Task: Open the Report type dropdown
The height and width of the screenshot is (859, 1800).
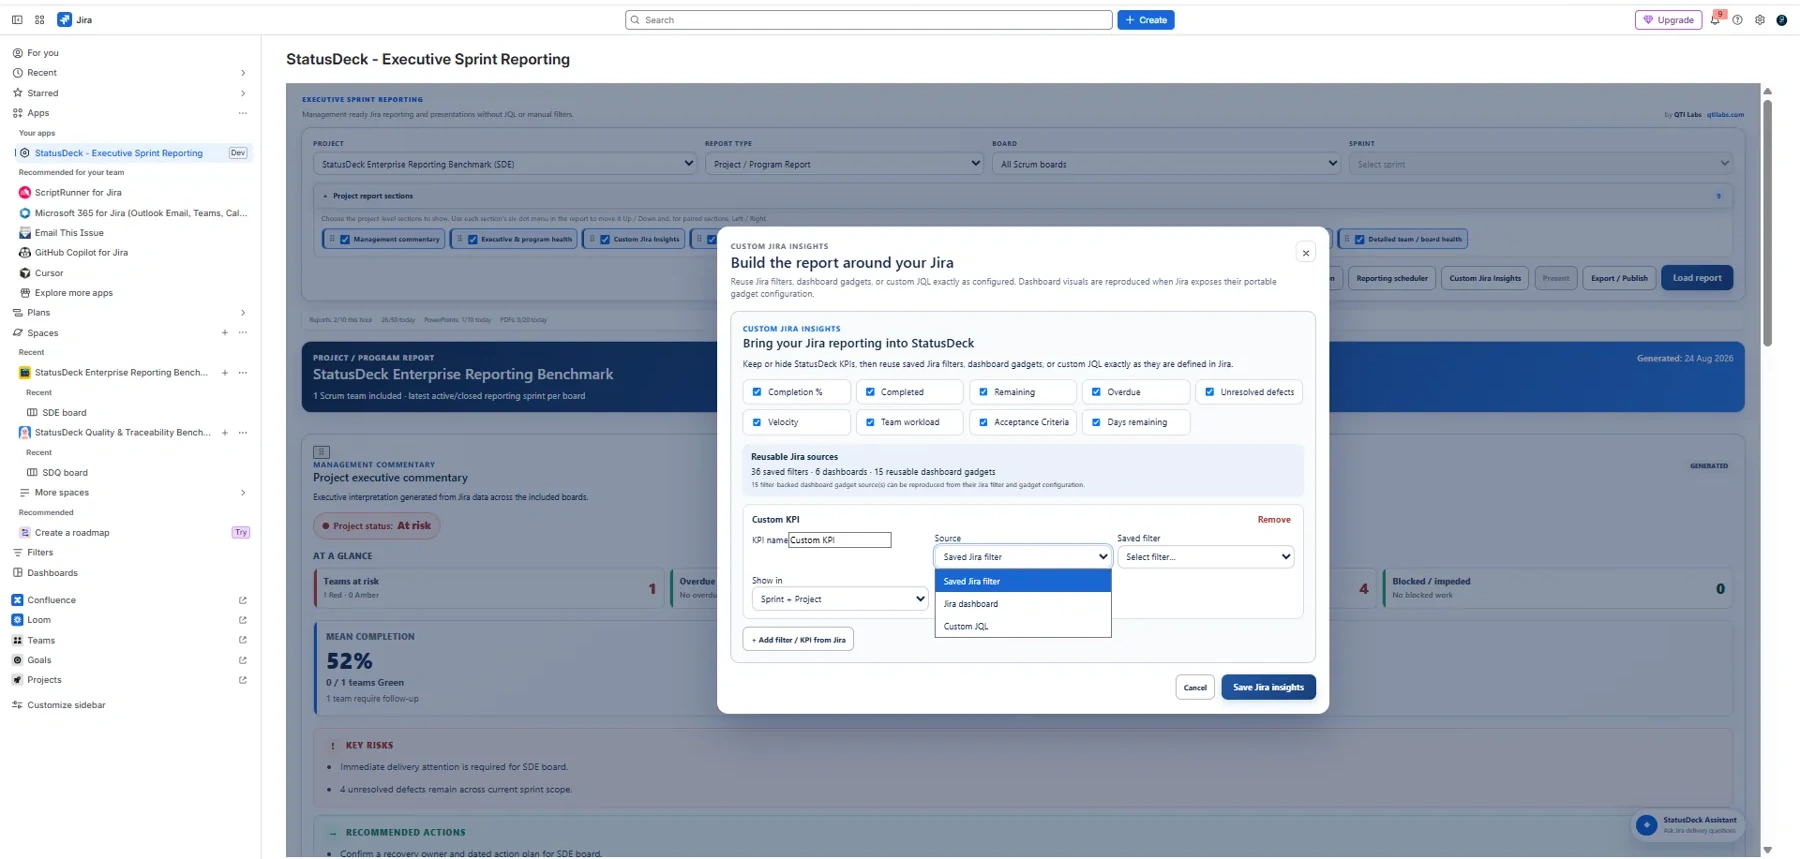Action: click(x=844, y=164)
